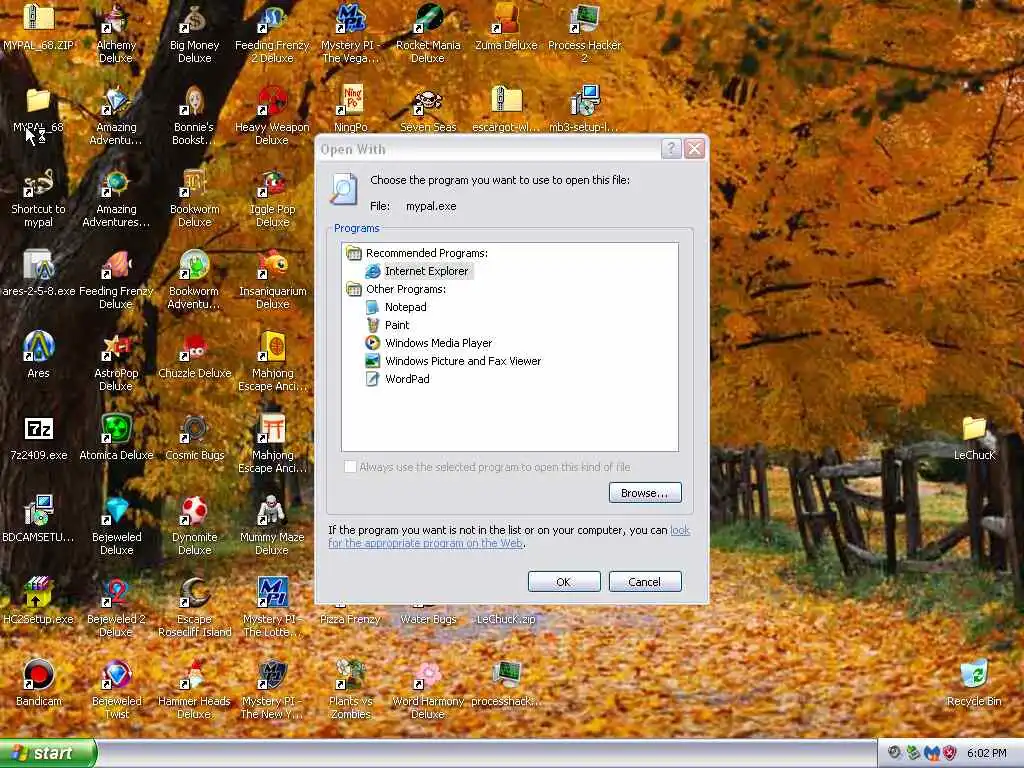Click the Open With help question-mark button

pyautogui.click(x=671, y=149)
